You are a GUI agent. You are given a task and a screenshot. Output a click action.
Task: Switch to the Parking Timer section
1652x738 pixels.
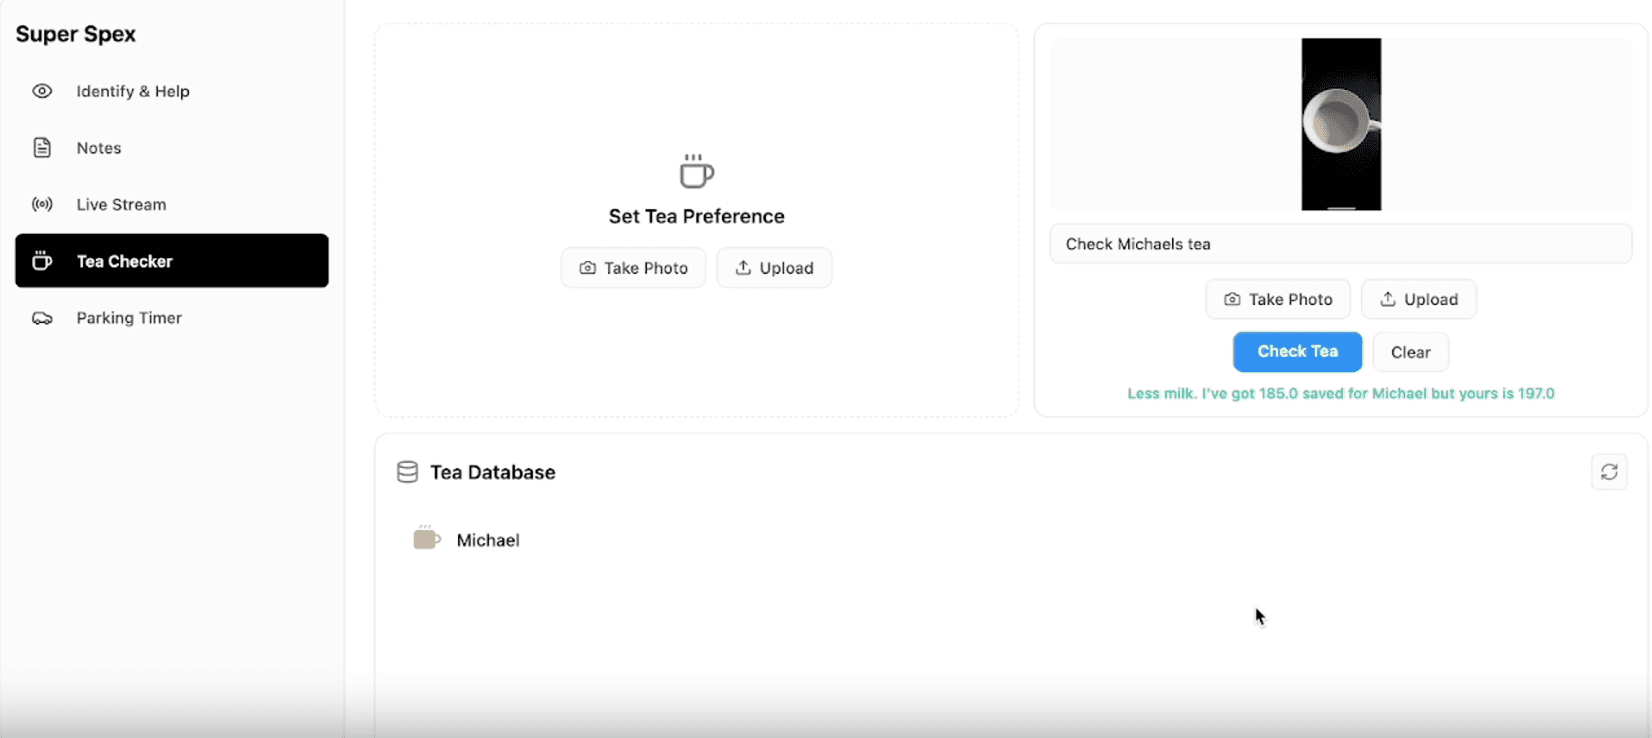click(x=129, y=317)
